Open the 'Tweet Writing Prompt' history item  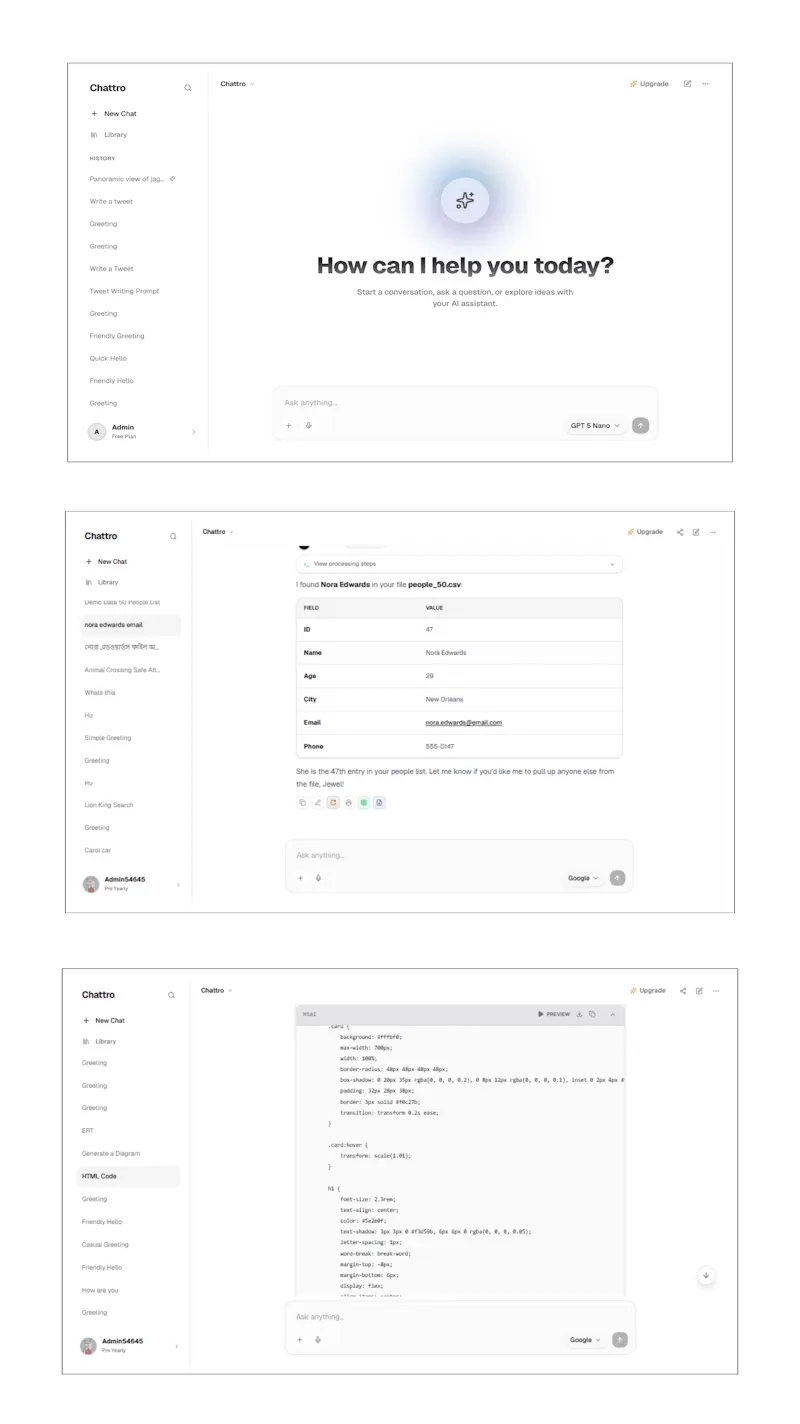(x=125, y=291)
